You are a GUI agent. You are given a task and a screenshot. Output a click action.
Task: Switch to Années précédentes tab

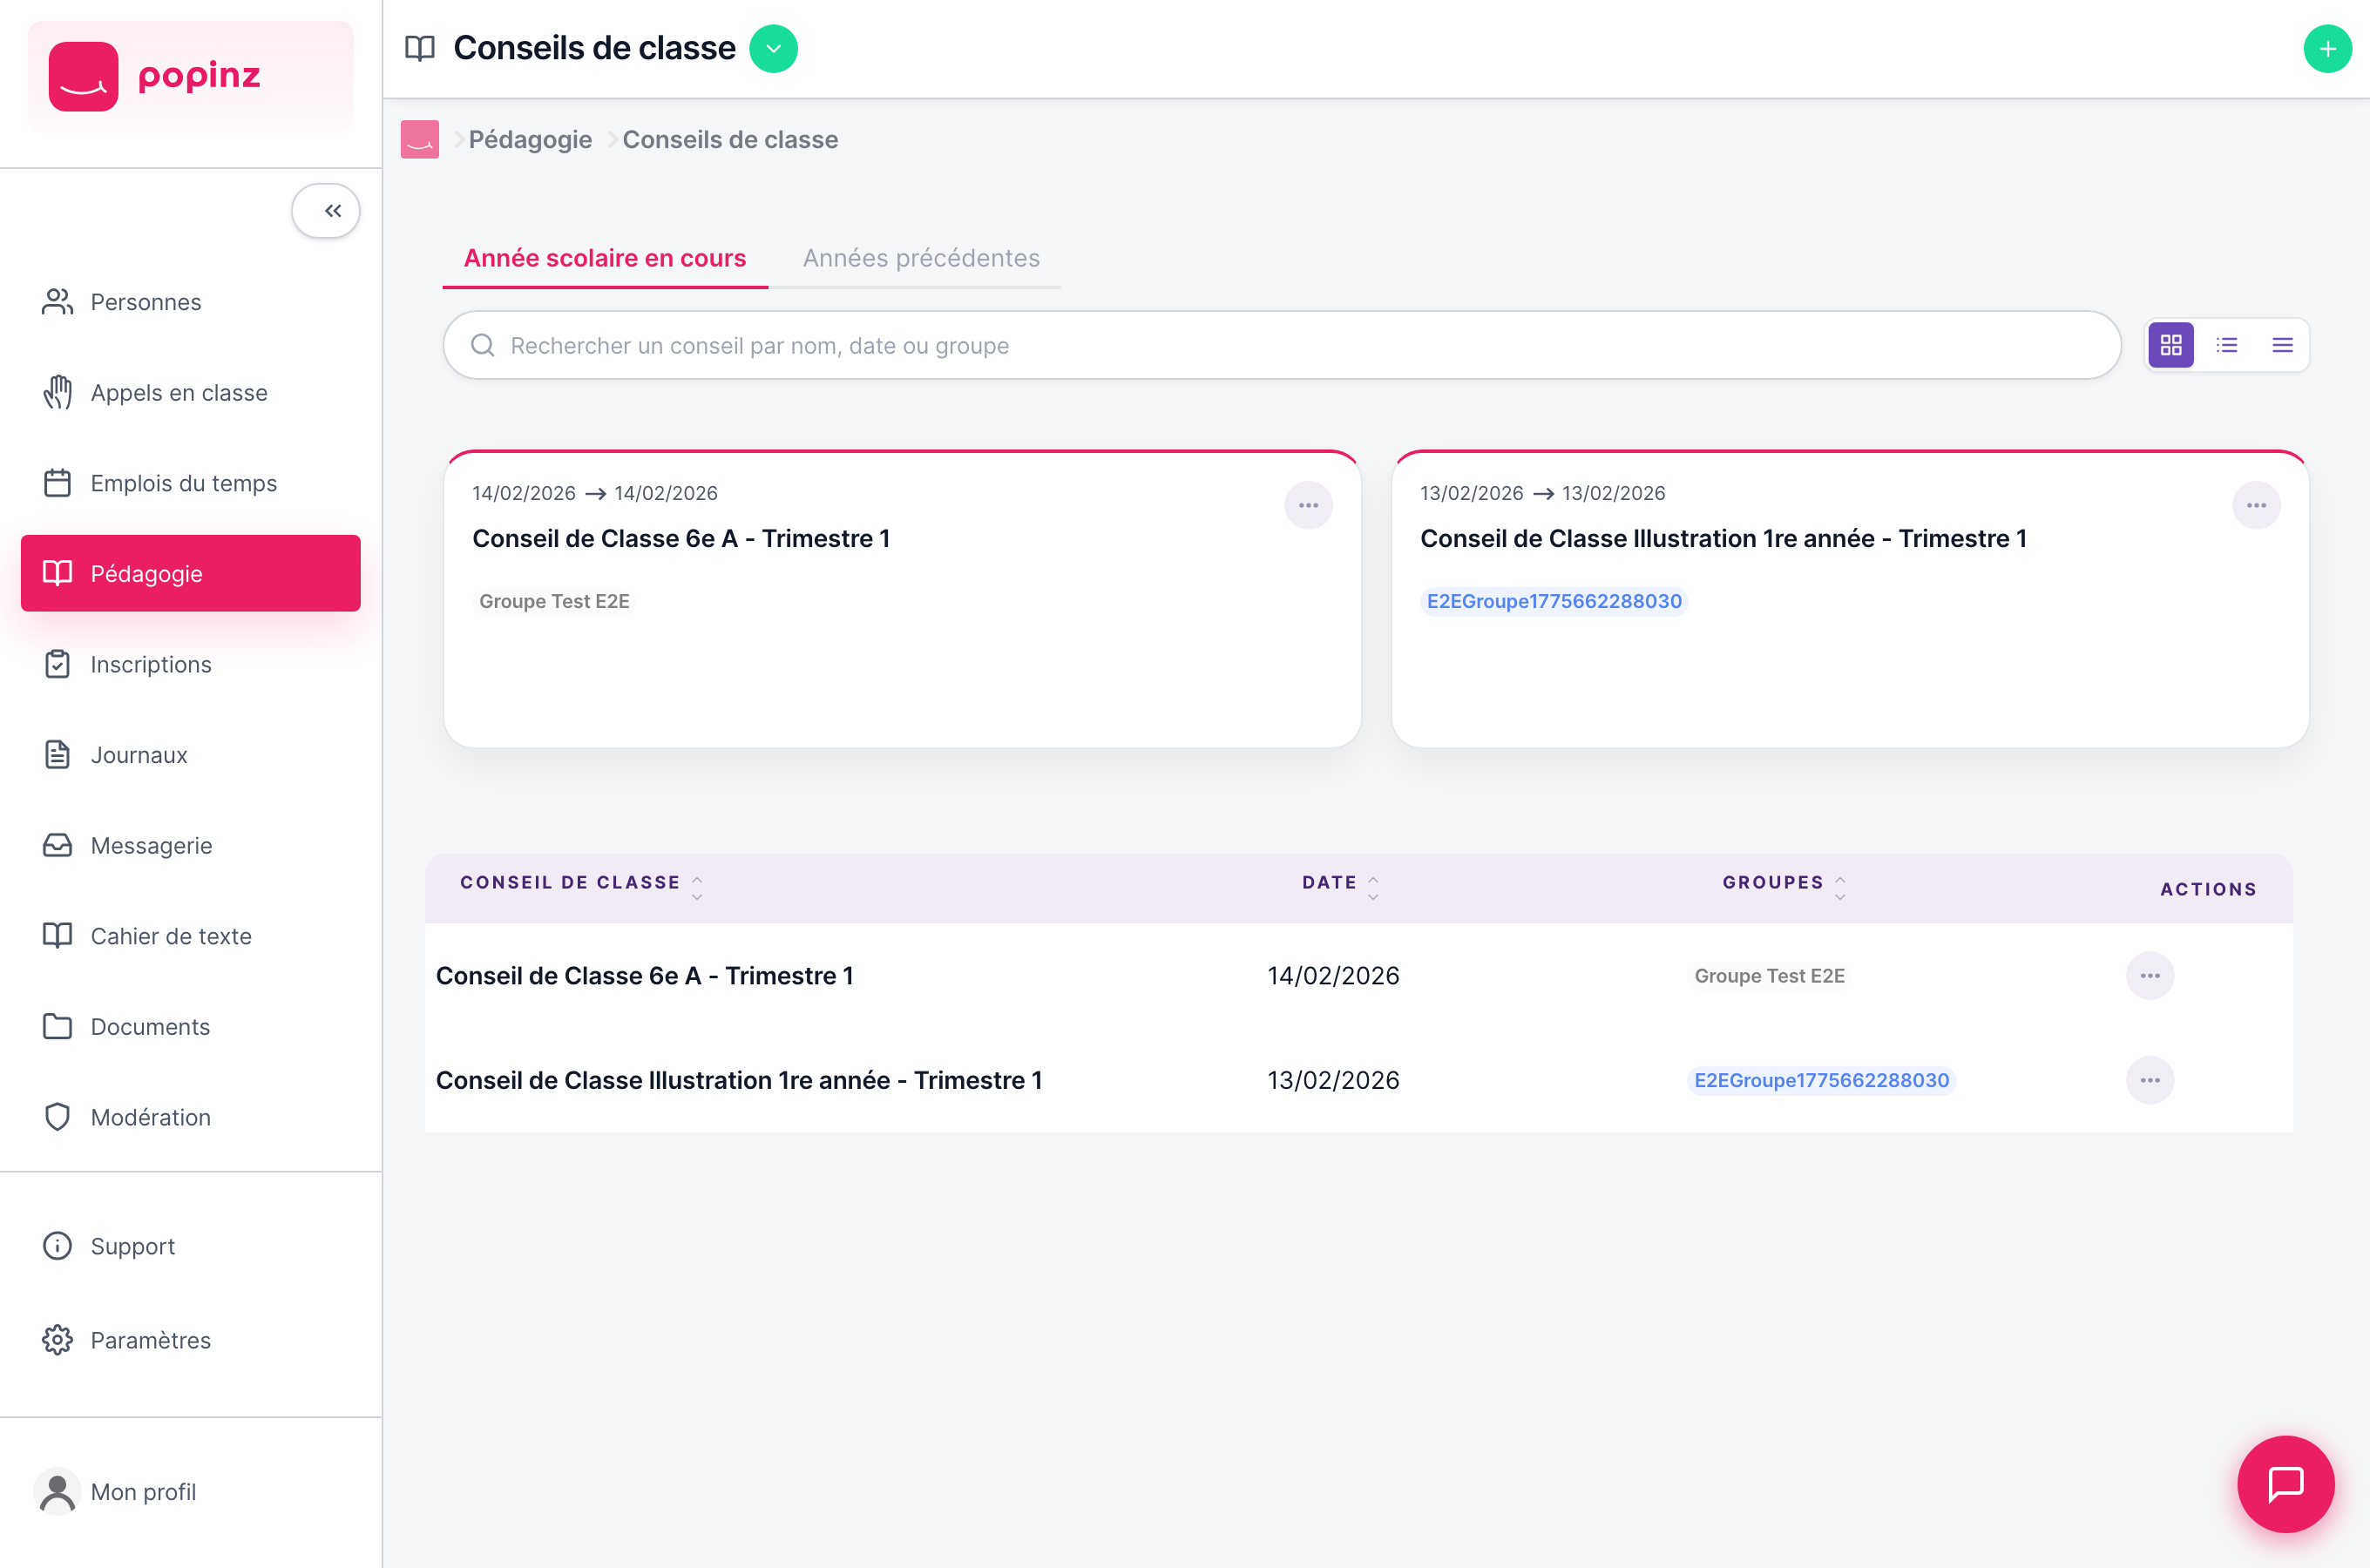click(921, 258)
